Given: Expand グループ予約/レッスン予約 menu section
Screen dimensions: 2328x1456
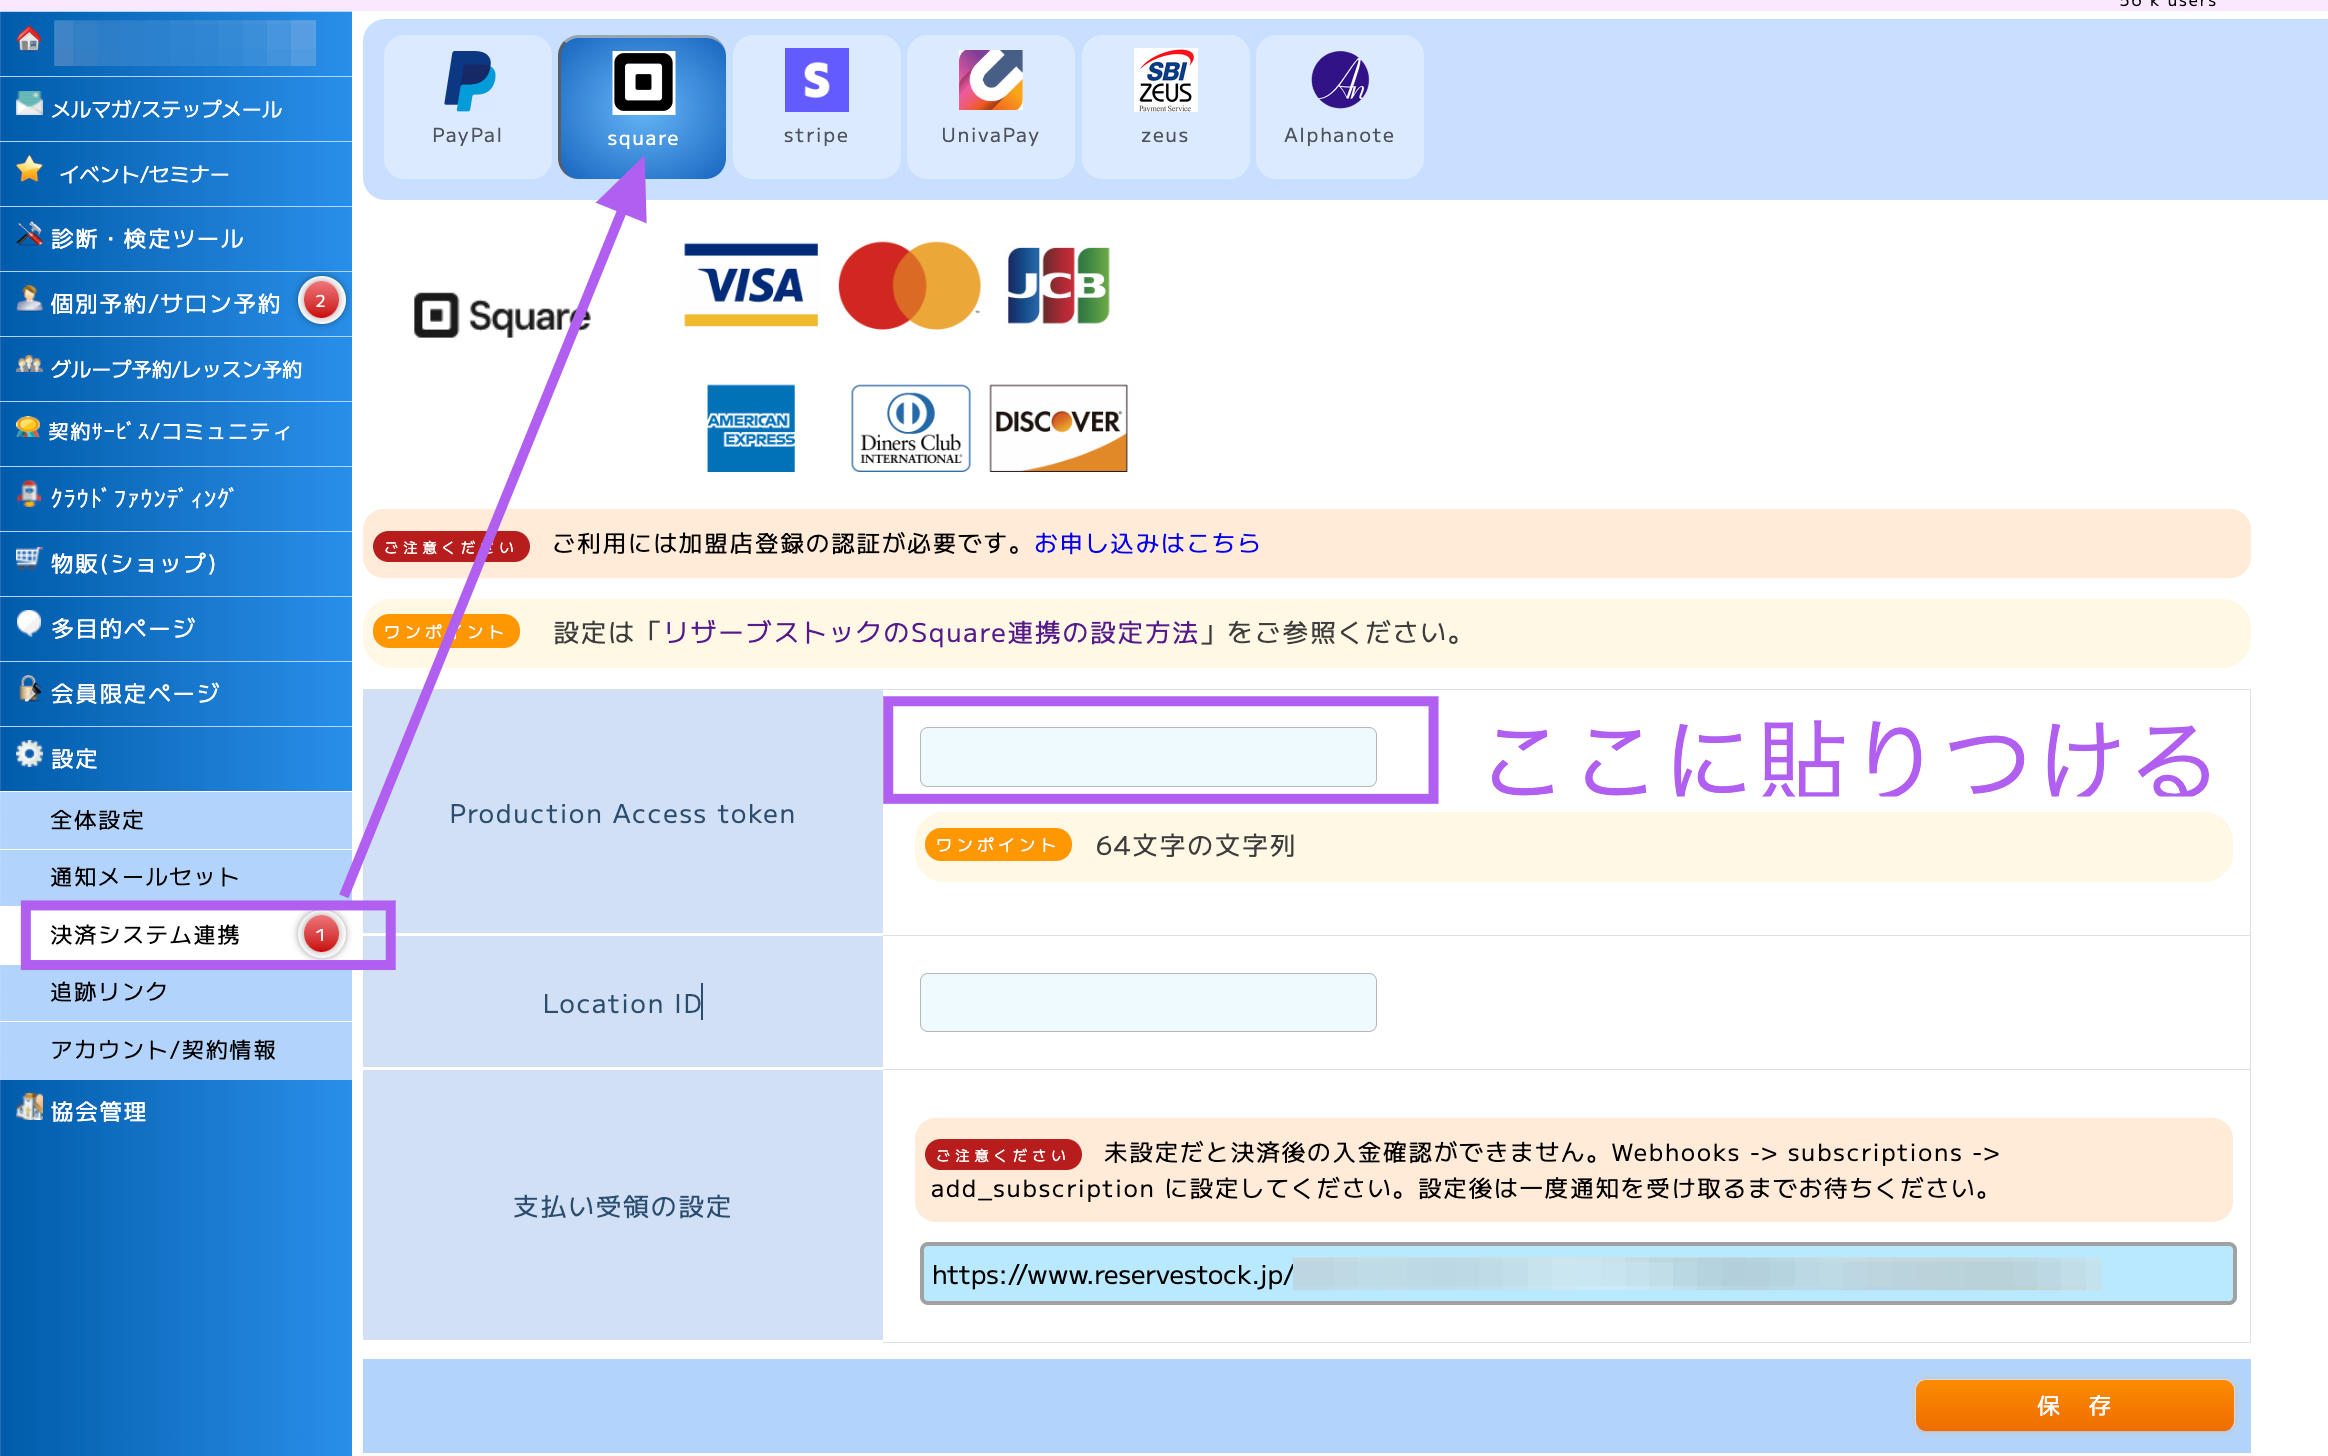Looking at the screenshot, I should (176, 369).
